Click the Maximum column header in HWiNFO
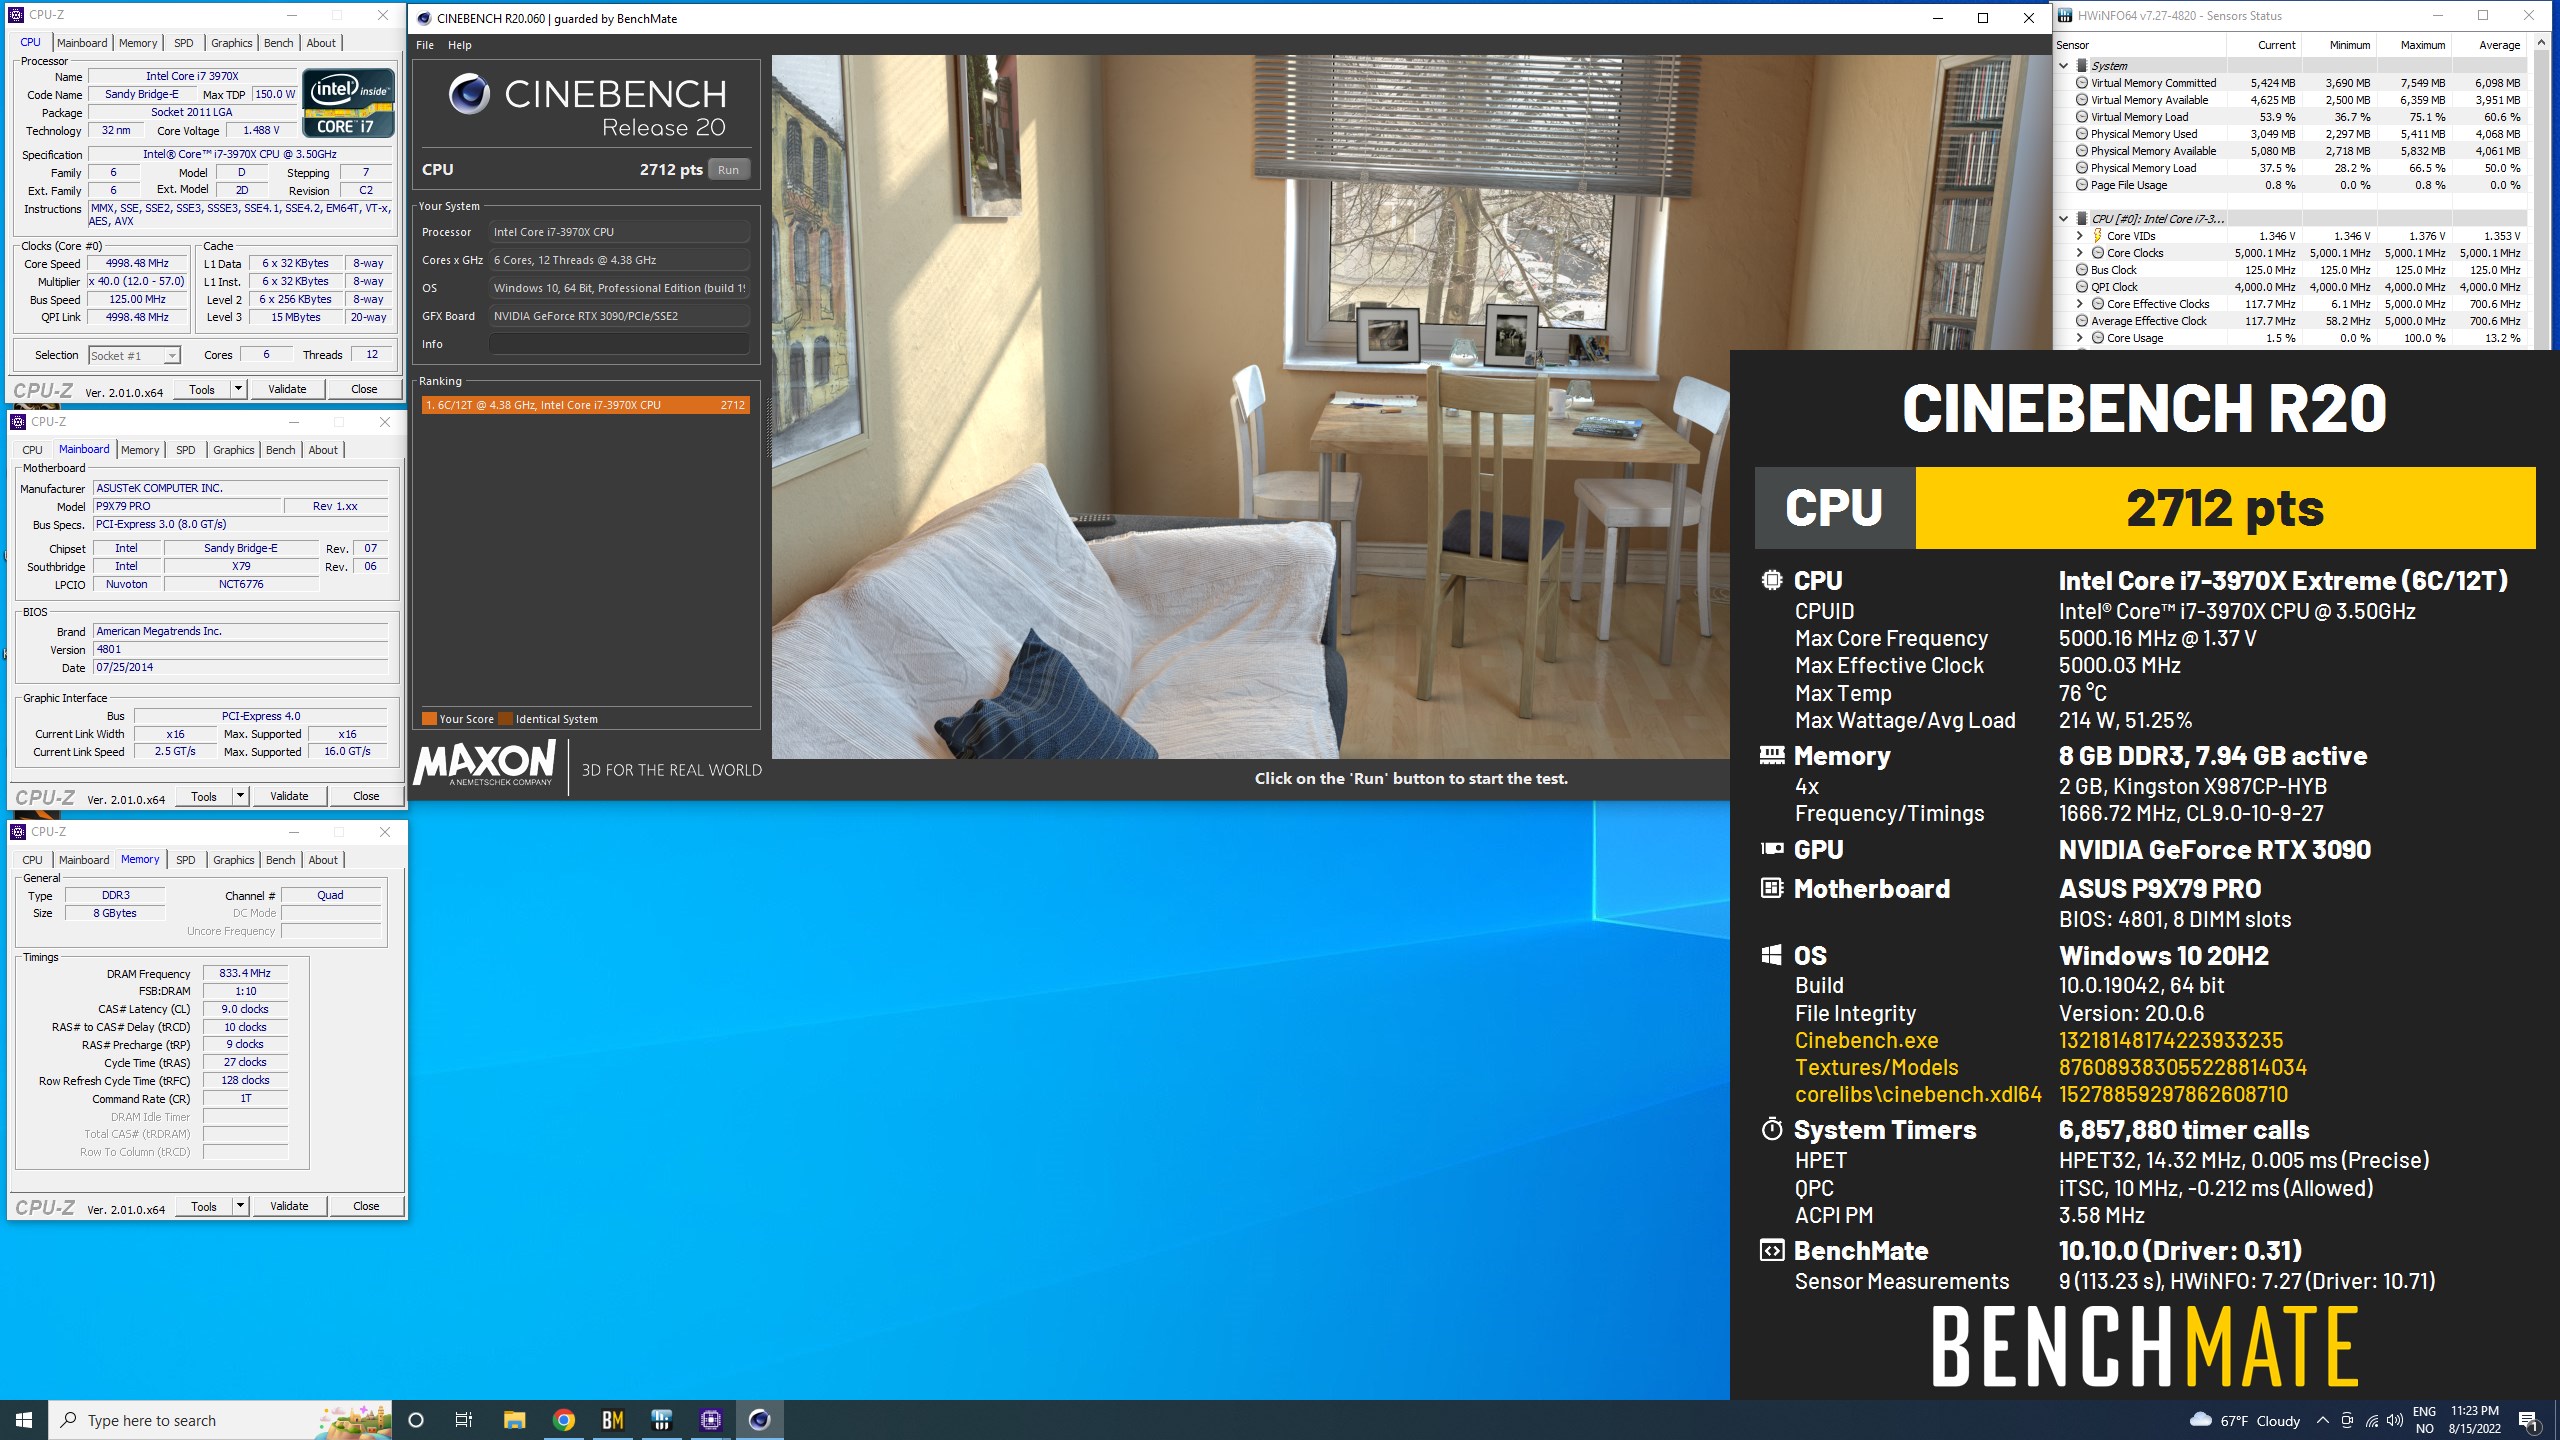Viewport: 2560px width, 1440px height. (x=2414, y=45)
